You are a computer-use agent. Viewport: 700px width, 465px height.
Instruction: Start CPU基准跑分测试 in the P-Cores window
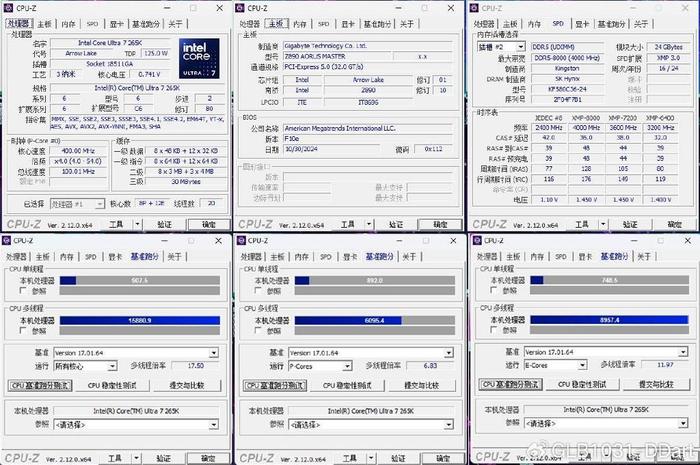pyautogui.click(x=275, y=385)
